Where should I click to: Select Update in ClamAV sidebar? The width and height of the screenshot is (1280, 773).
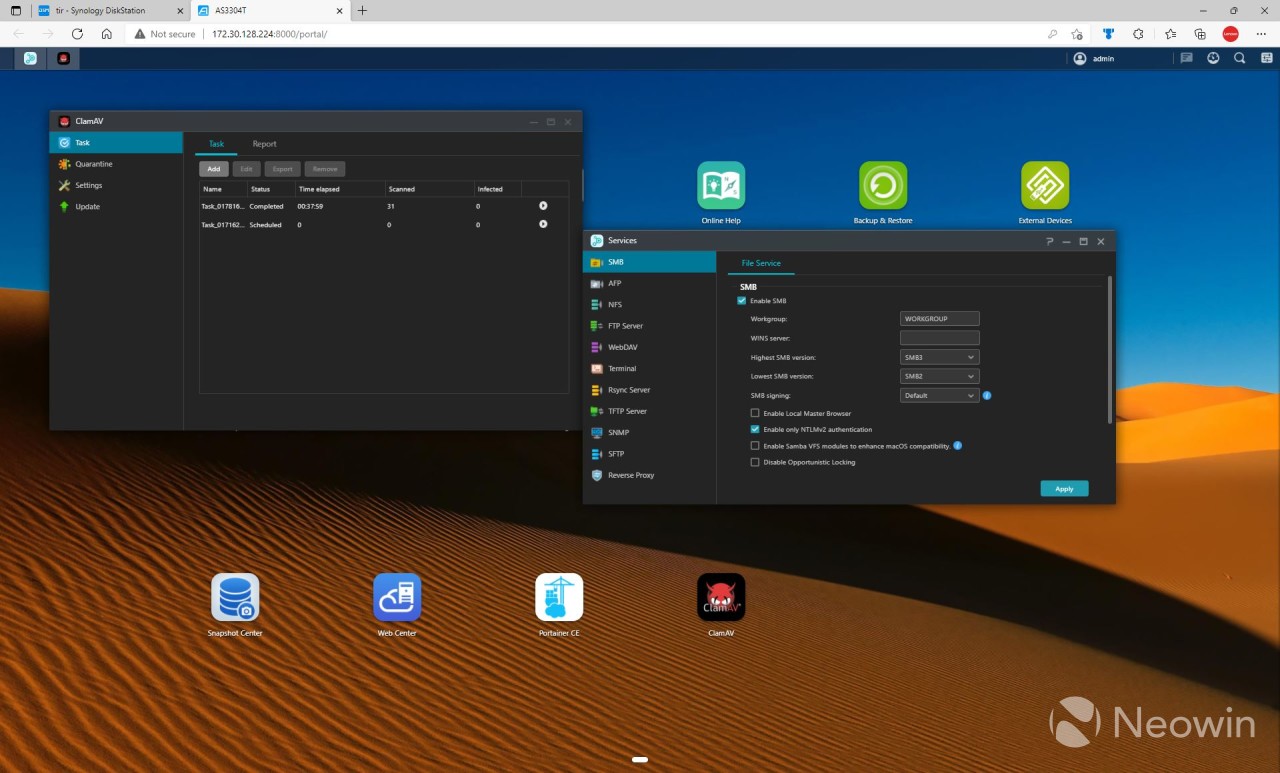coord(116,207)
